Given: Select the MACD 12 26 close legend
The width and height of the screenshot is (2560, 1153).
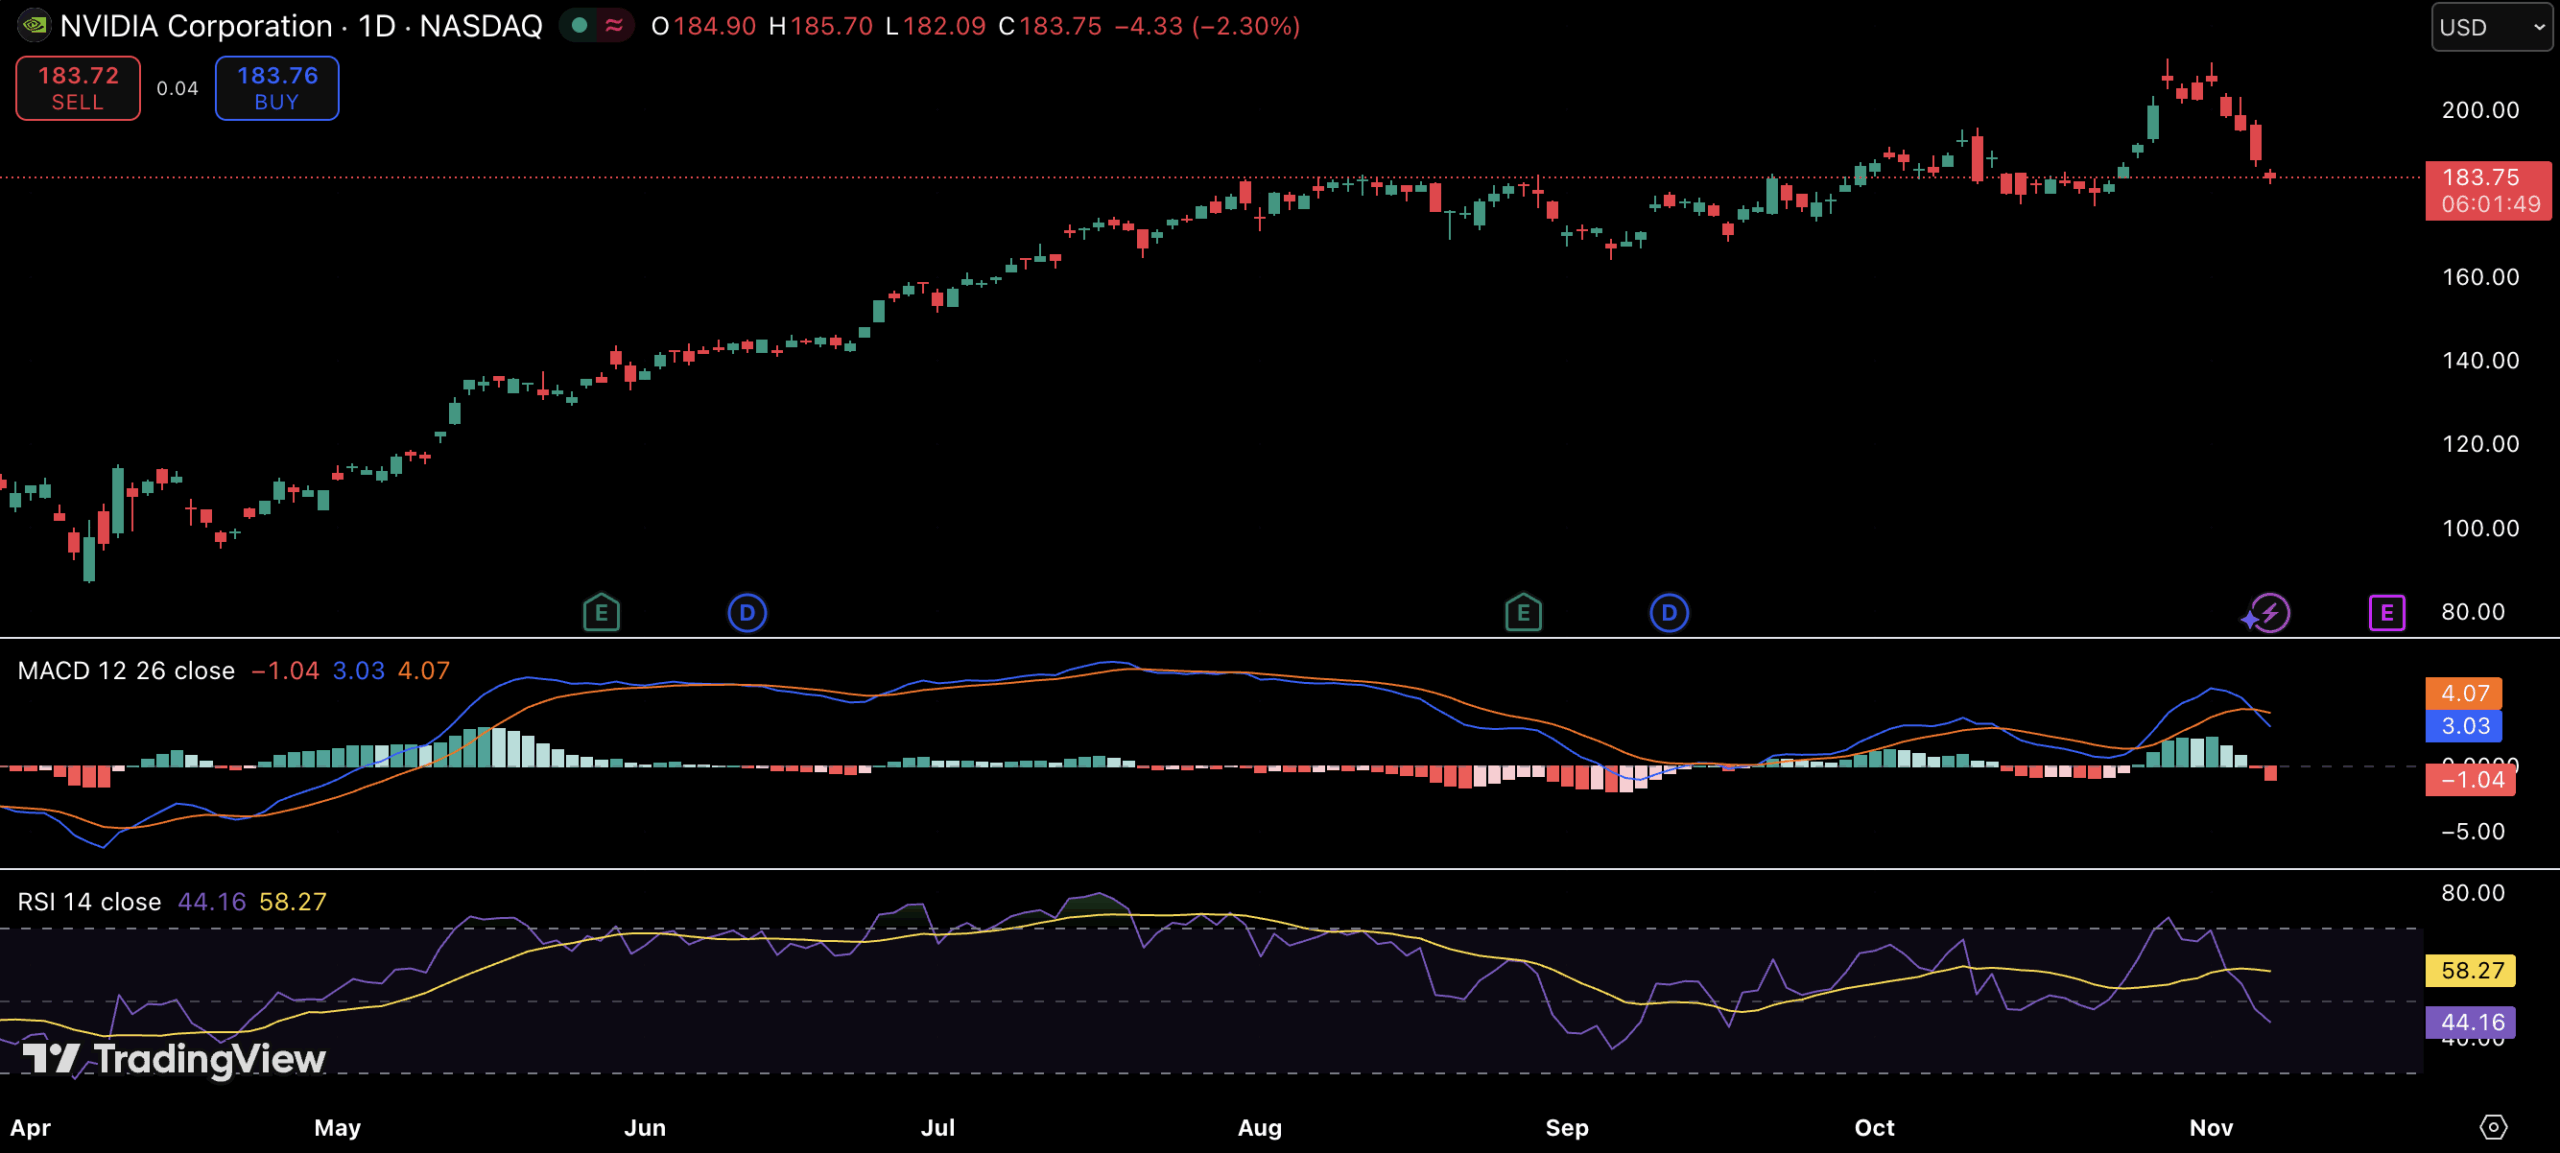Looking at the screenshot, I should click(x=126, y=671).
